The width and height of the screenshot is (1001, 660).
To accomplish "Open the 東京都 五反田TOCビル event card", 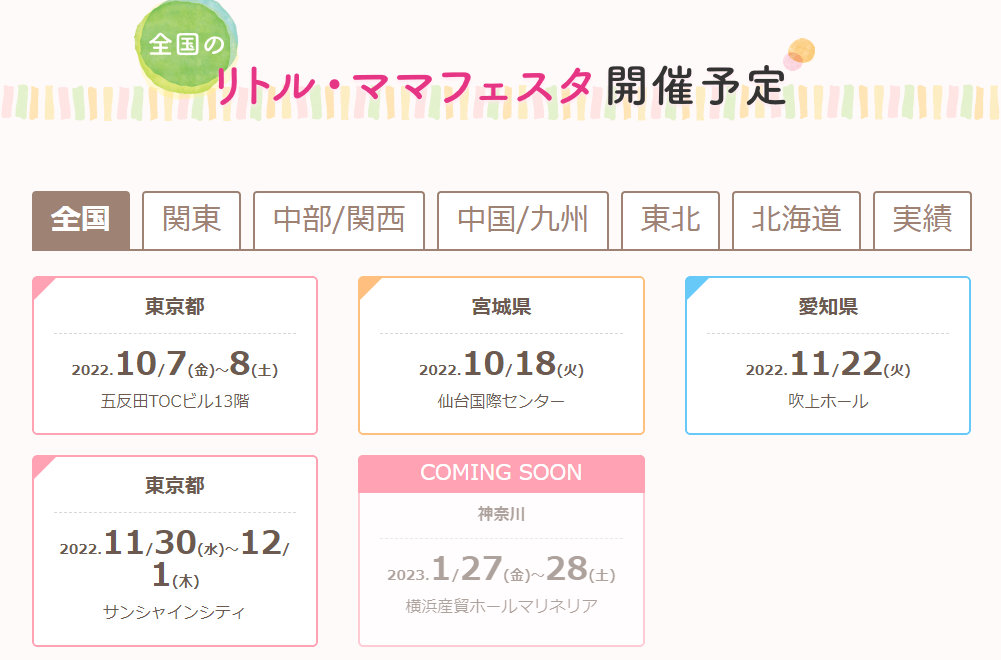I will (x=175, y=356).
